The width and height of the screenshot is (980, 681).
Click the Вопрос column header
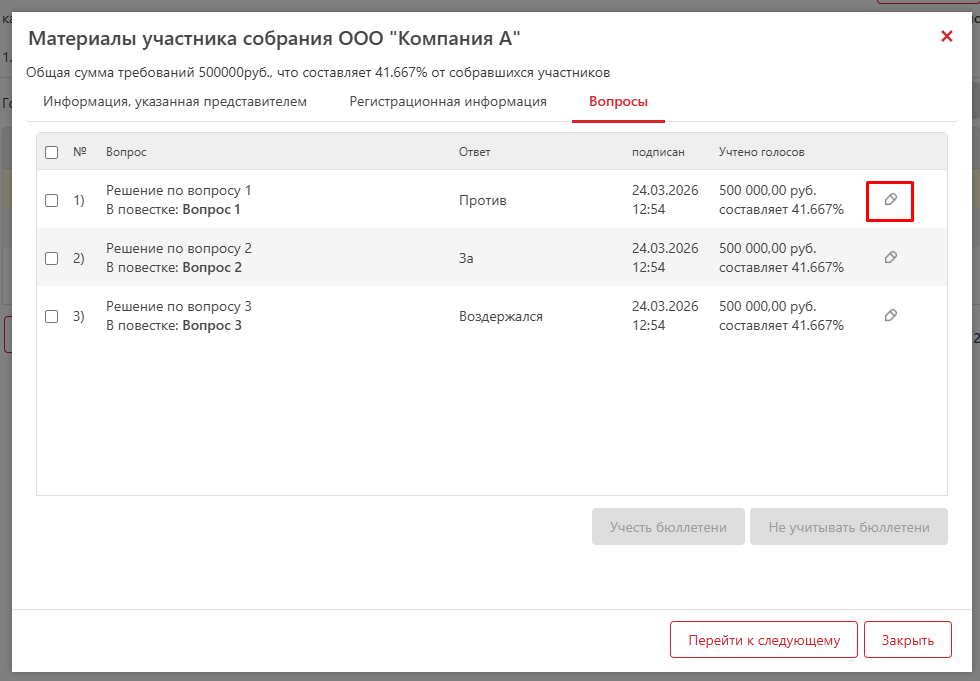126,152
